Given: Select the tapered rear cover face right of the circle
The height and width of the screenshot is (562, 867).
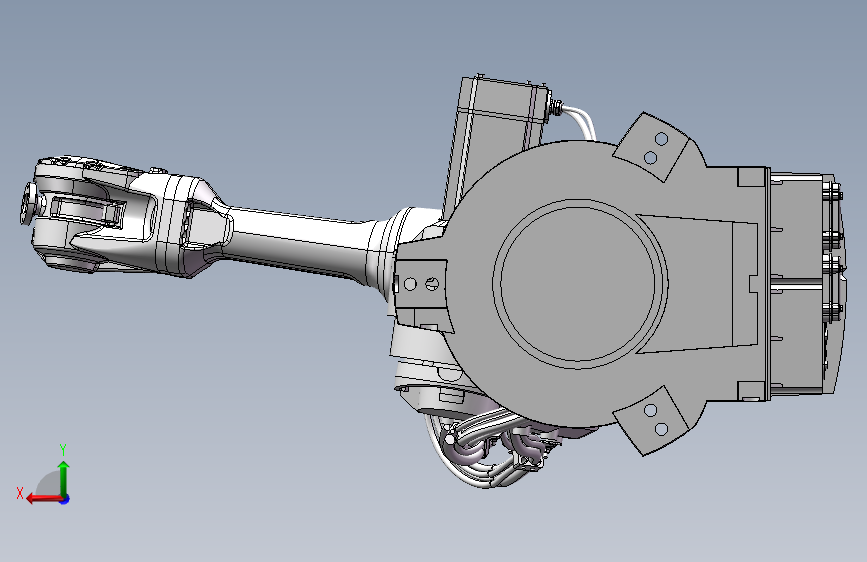Looking at the screenshot, I should click(x=698, y=284).
